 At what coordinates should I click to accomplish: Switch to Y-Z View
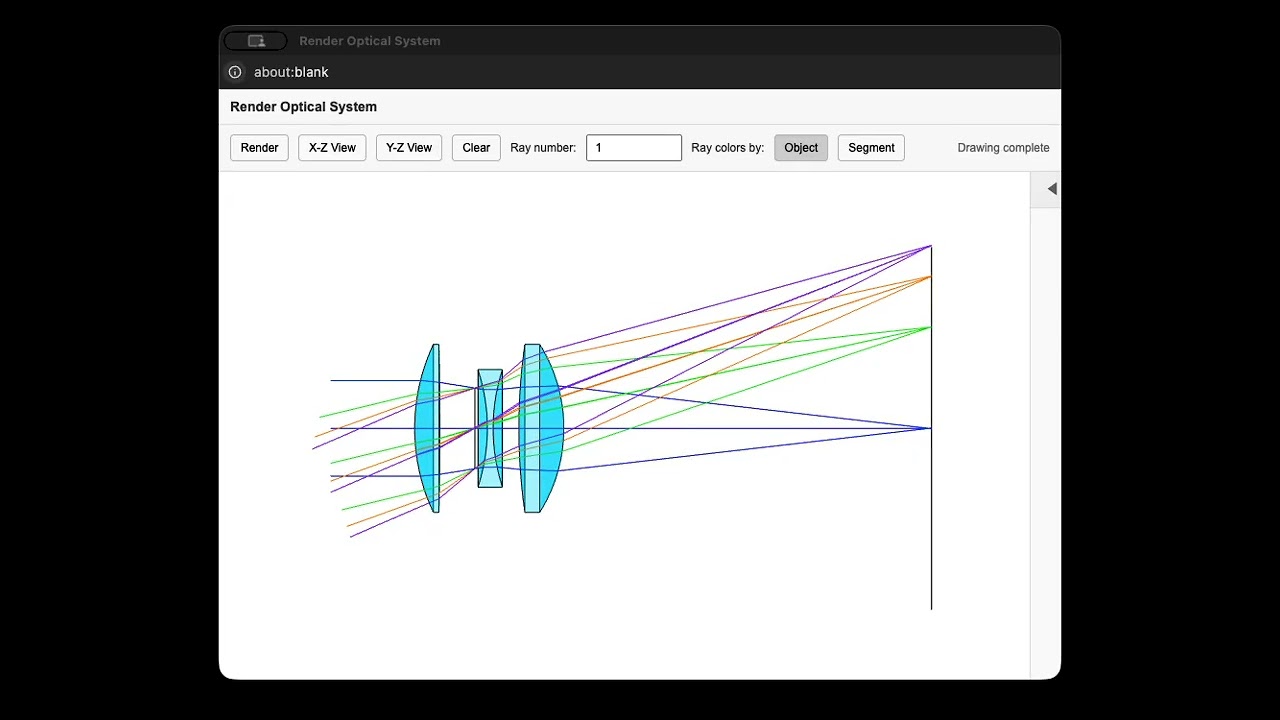point(409,148)
